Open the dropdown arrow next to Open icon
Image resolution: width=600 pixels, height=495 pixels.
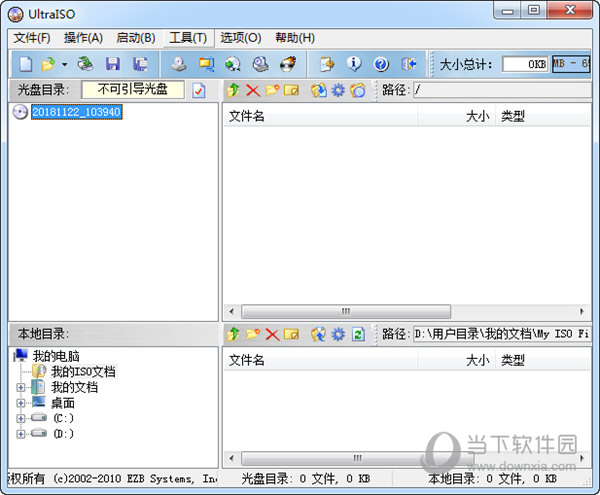64,64
